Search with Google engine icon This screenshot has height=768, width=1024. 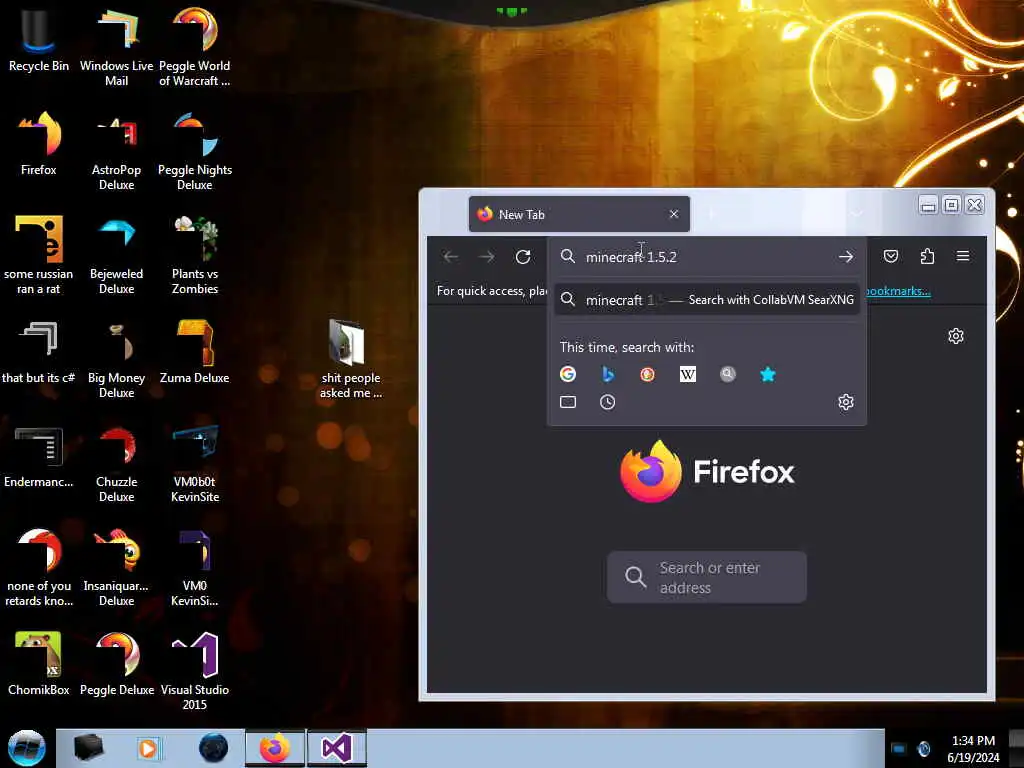point(568,374)
